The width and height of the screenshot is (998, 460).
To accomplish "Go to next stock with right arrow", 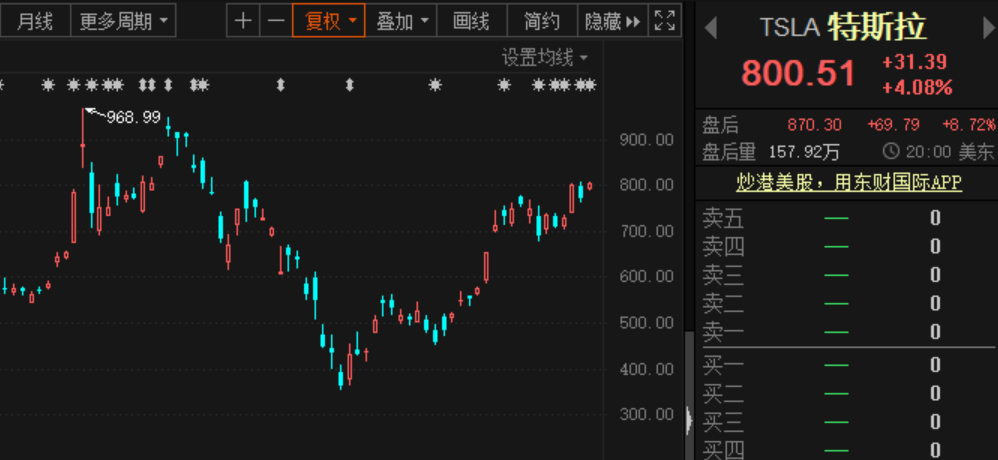I will 988,28.
